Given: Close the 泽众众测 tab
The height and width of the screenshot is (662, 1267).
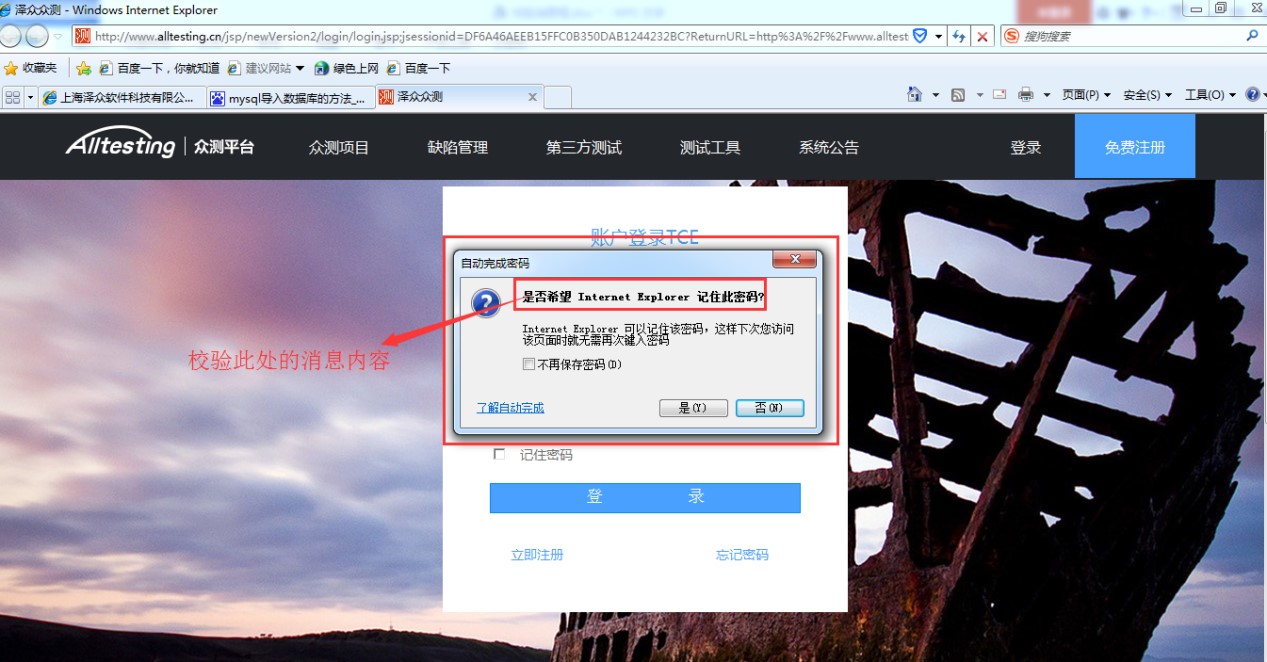Looking at the screenshot, I should point(532,97).
